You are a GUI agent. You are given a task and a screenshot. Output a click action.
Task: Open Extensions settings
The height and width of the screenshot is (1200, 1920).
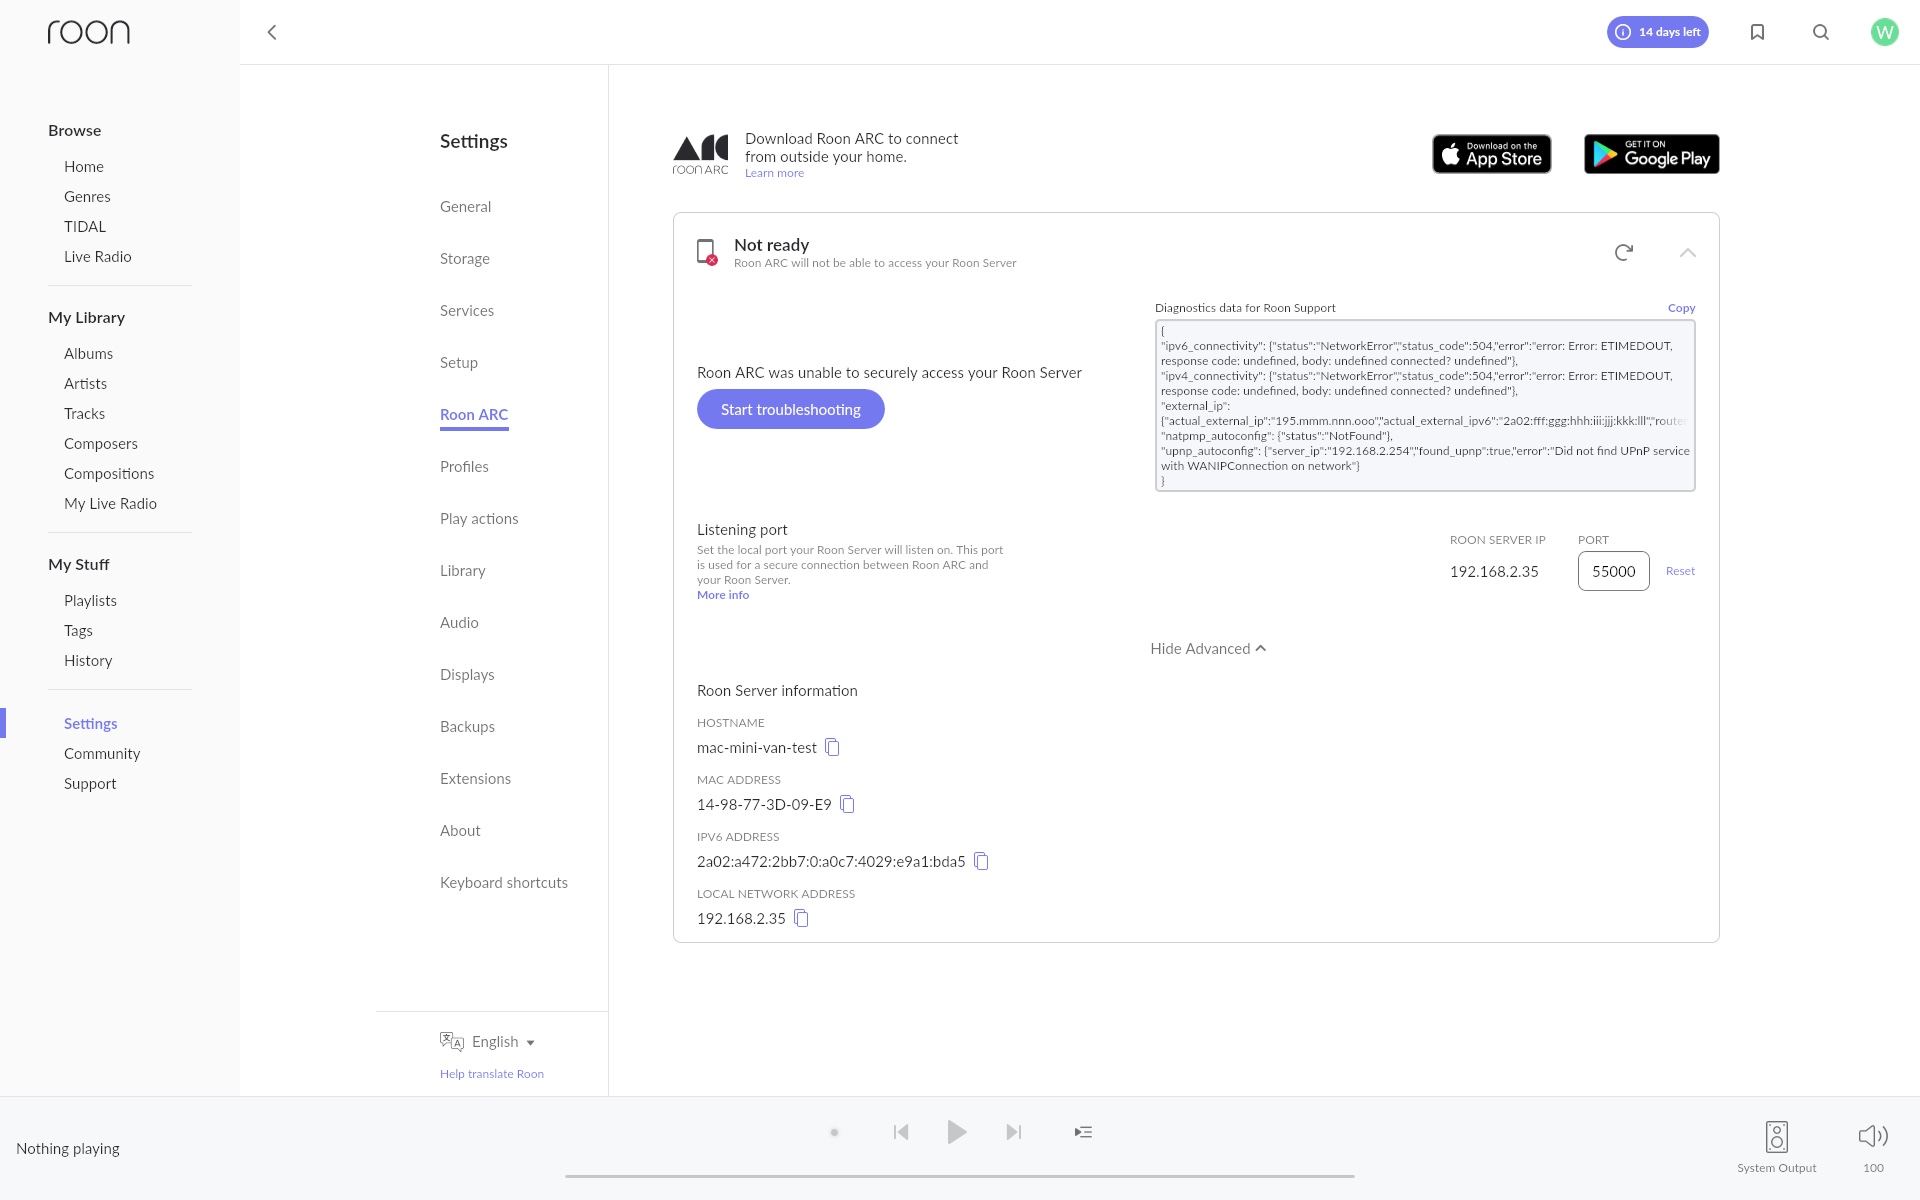click(475, 779)
